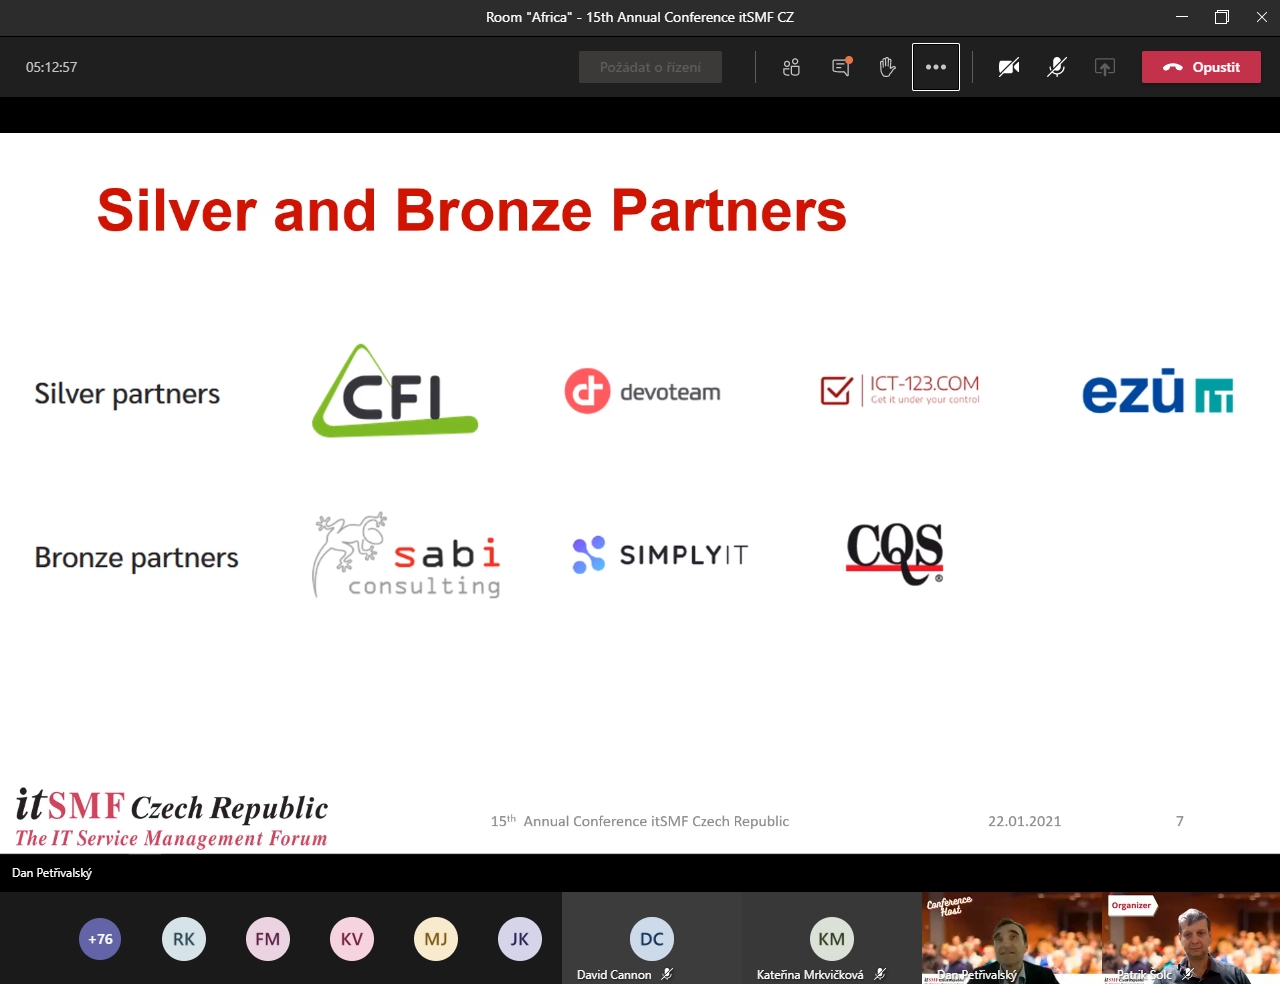
Task: Minimize the Teams meeting window
Action: click(x=1183, y=17)
